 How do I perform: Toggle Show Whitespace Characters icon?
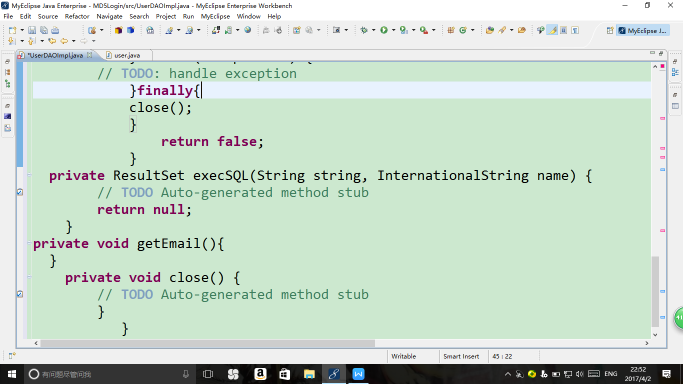[x=575, y=30]
